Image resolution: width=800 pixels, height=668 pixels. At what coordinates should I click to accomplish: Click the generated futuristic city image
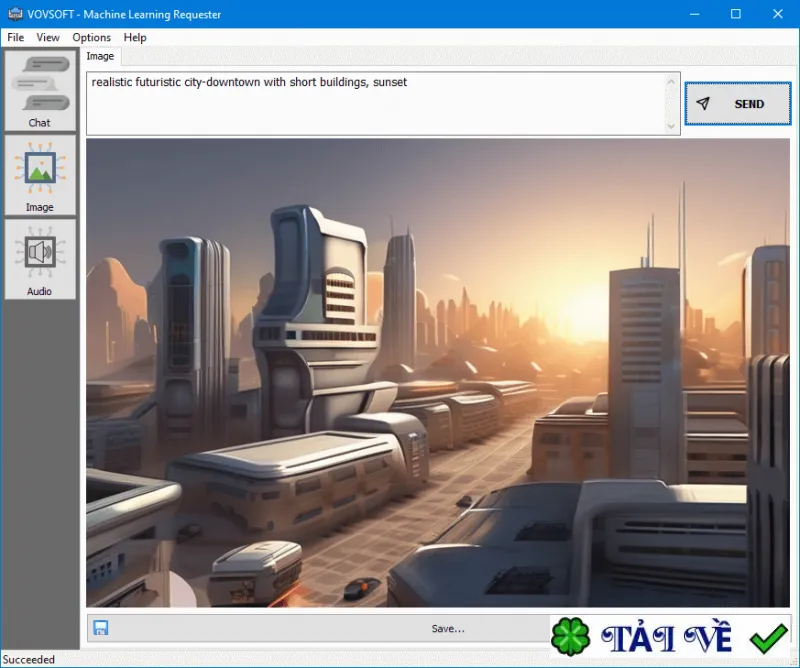point(438,373)
